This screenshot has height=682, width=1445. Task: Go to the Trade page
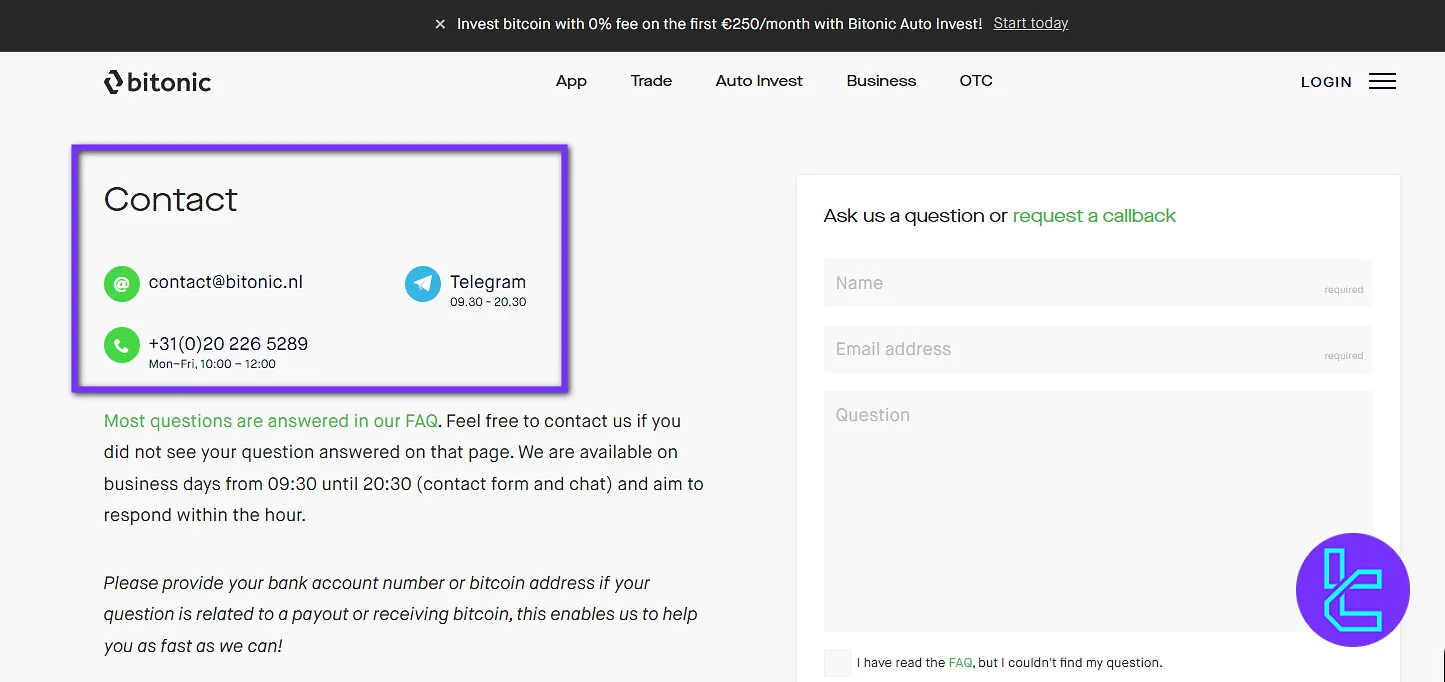pyautogui.click(x=651, y=81)
